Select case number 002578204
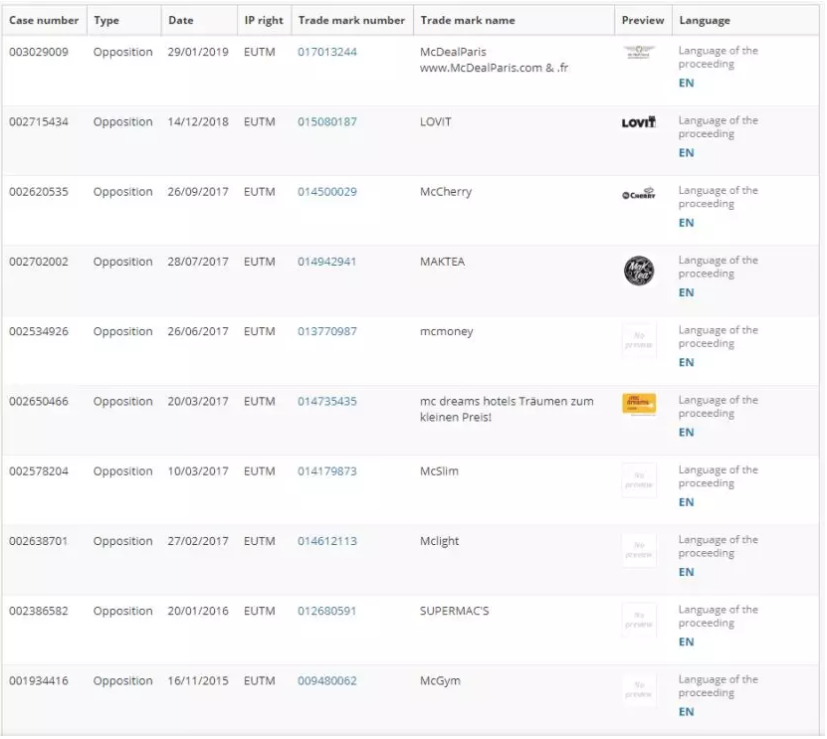827x739 pixels. click(39, 471)
